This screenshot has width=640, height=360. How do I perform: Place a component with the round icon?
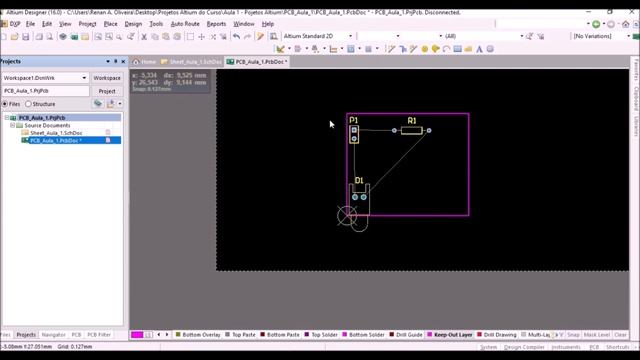tap(490, 49)
